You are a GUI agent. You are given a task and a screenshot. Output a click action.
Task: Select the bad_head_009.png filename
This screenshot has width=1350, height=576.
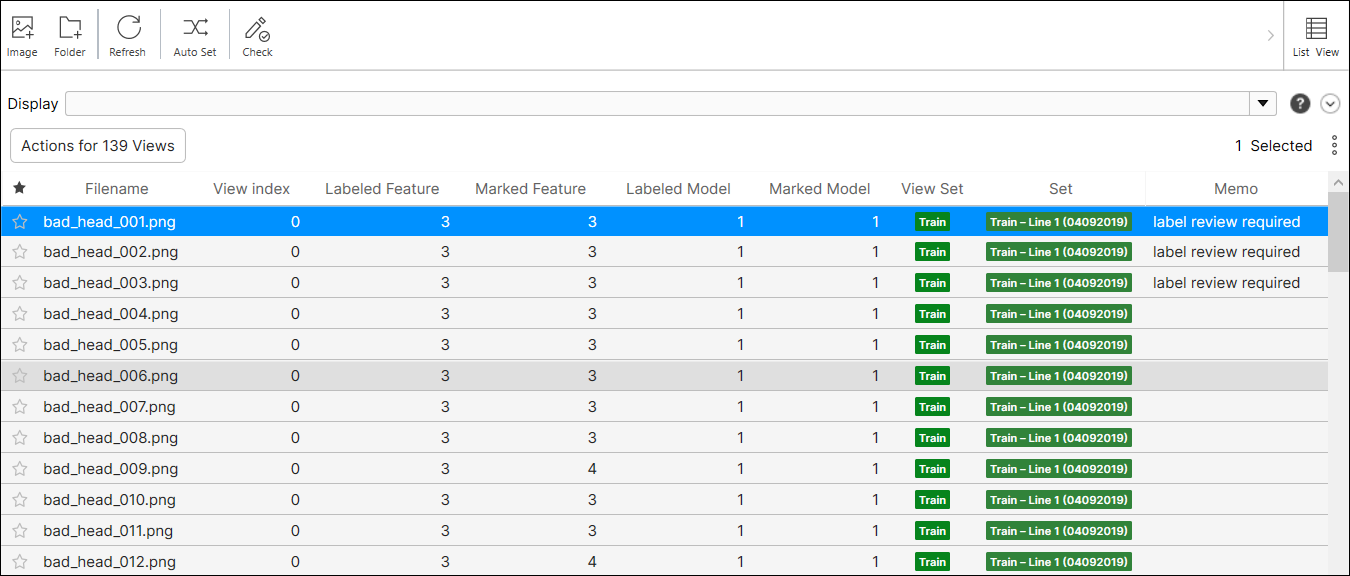(110, 469)
